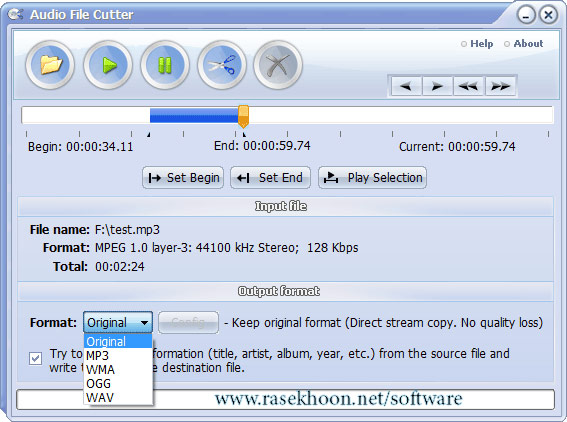
Task: Click the end marker triangle under timeline
Action: [x=244, y=135]
